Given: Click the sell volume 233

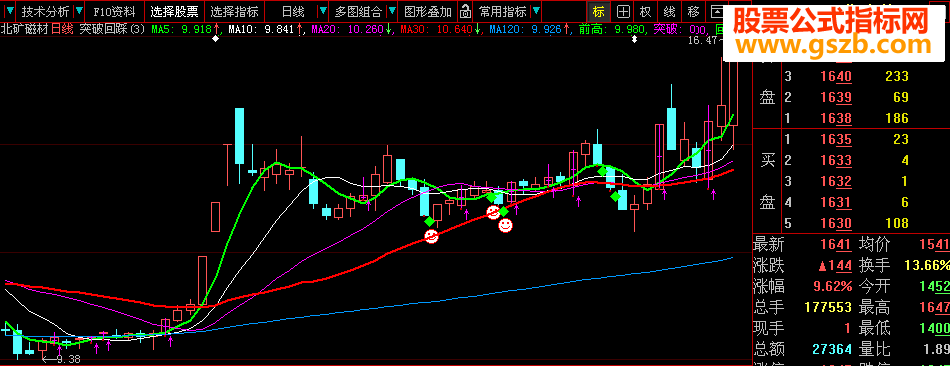Looking at the screenshot, I should coord(897,76).
